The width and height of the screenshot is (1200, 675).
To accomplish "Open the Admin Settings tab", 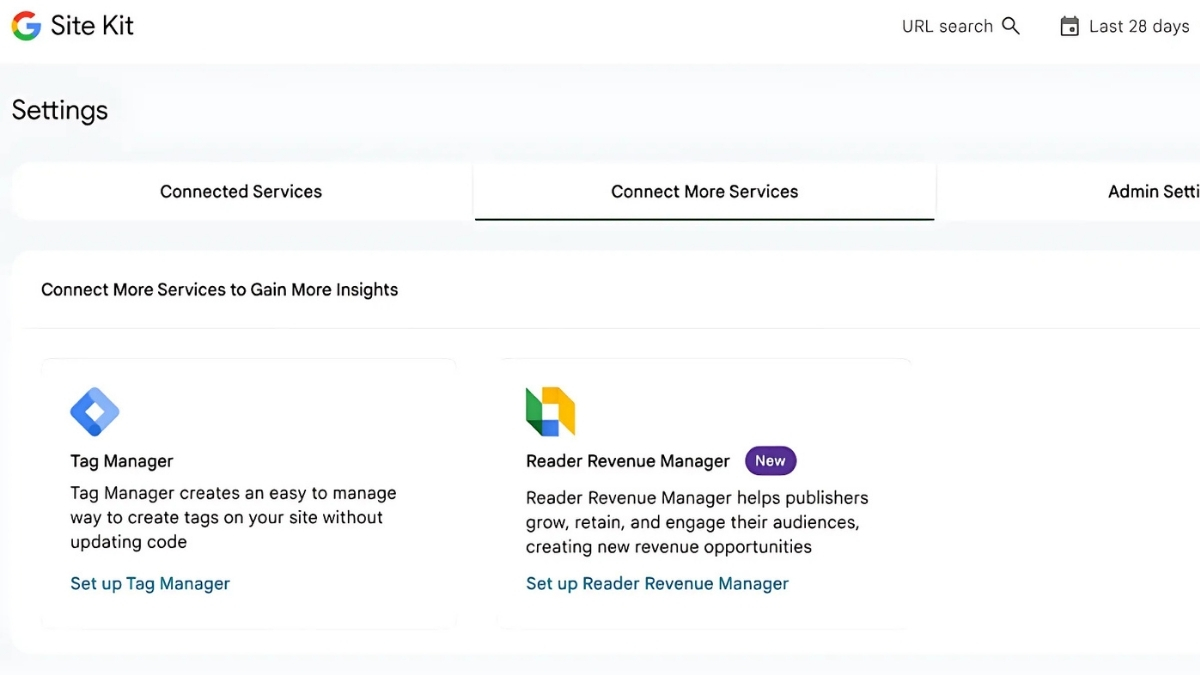I will pyautogui.click(x=1154, y=191).
